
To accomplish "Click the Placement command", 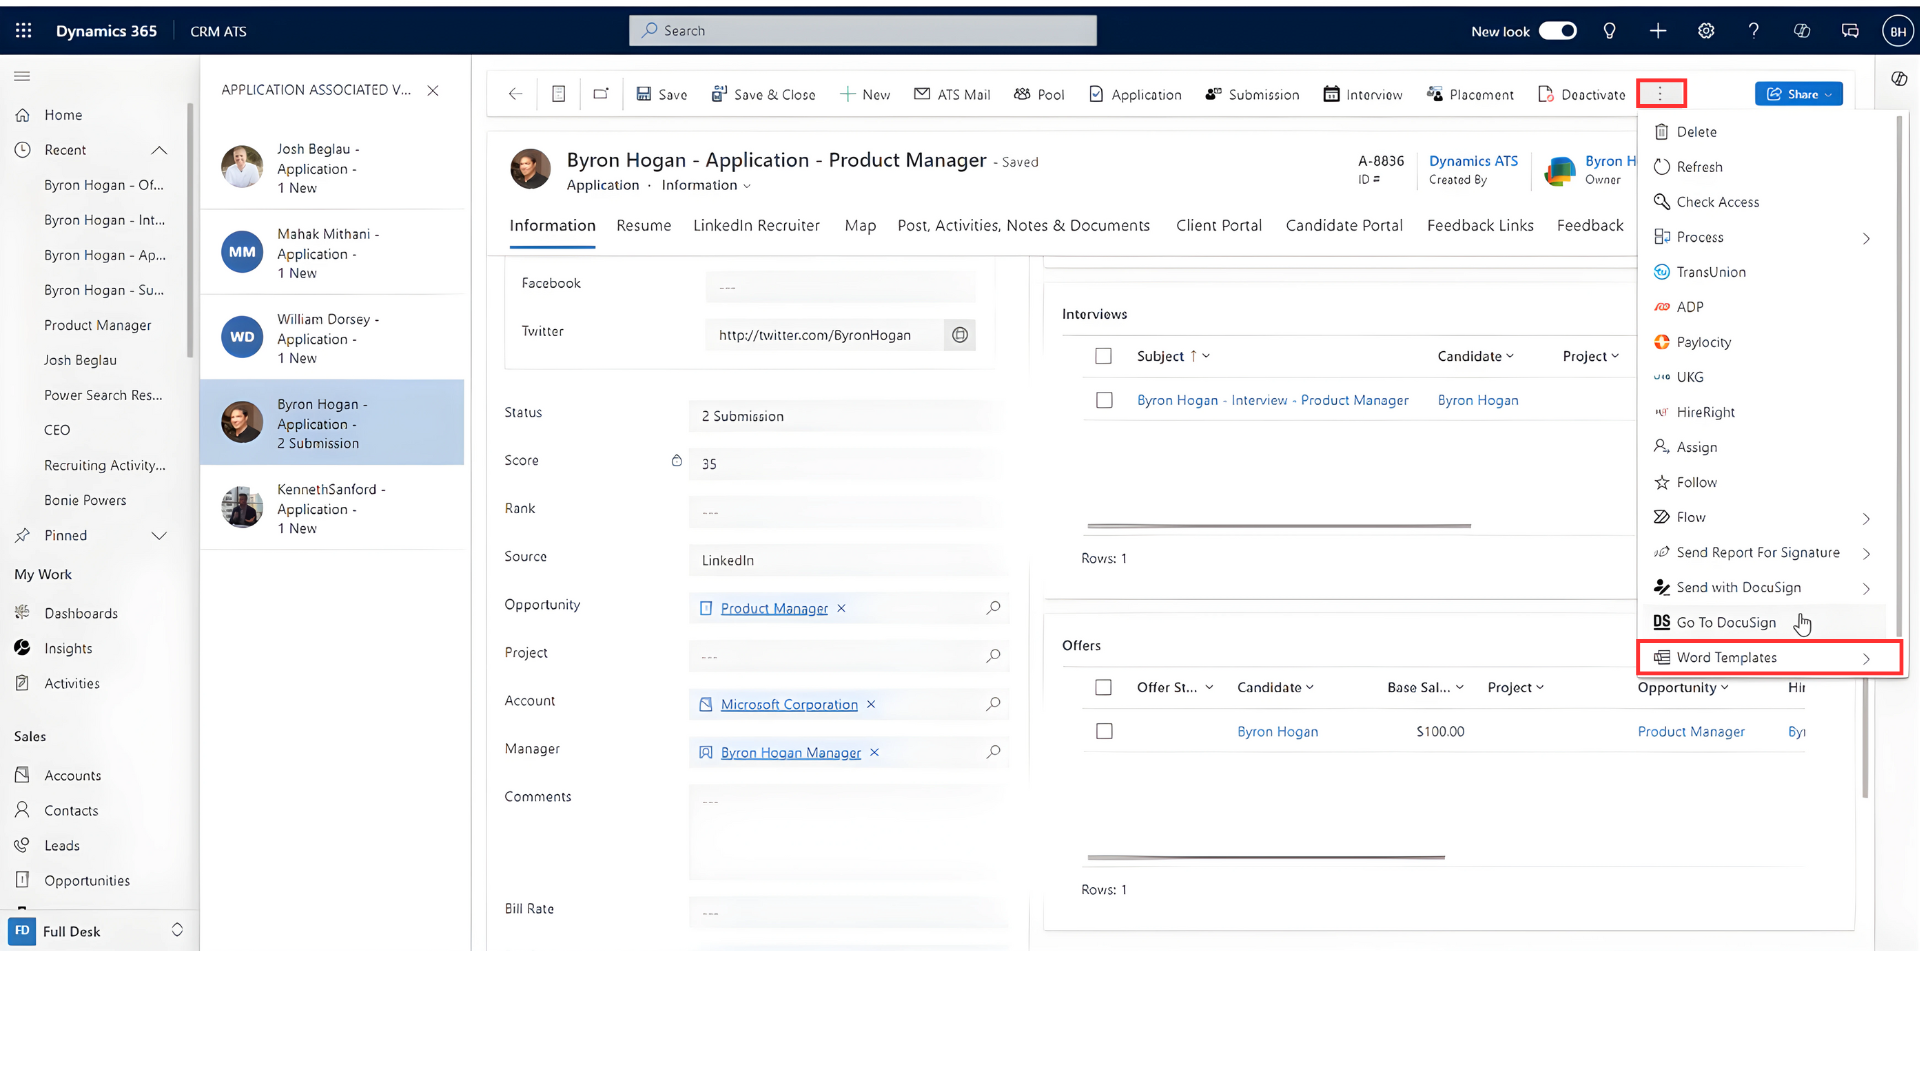I will 1470,94.
